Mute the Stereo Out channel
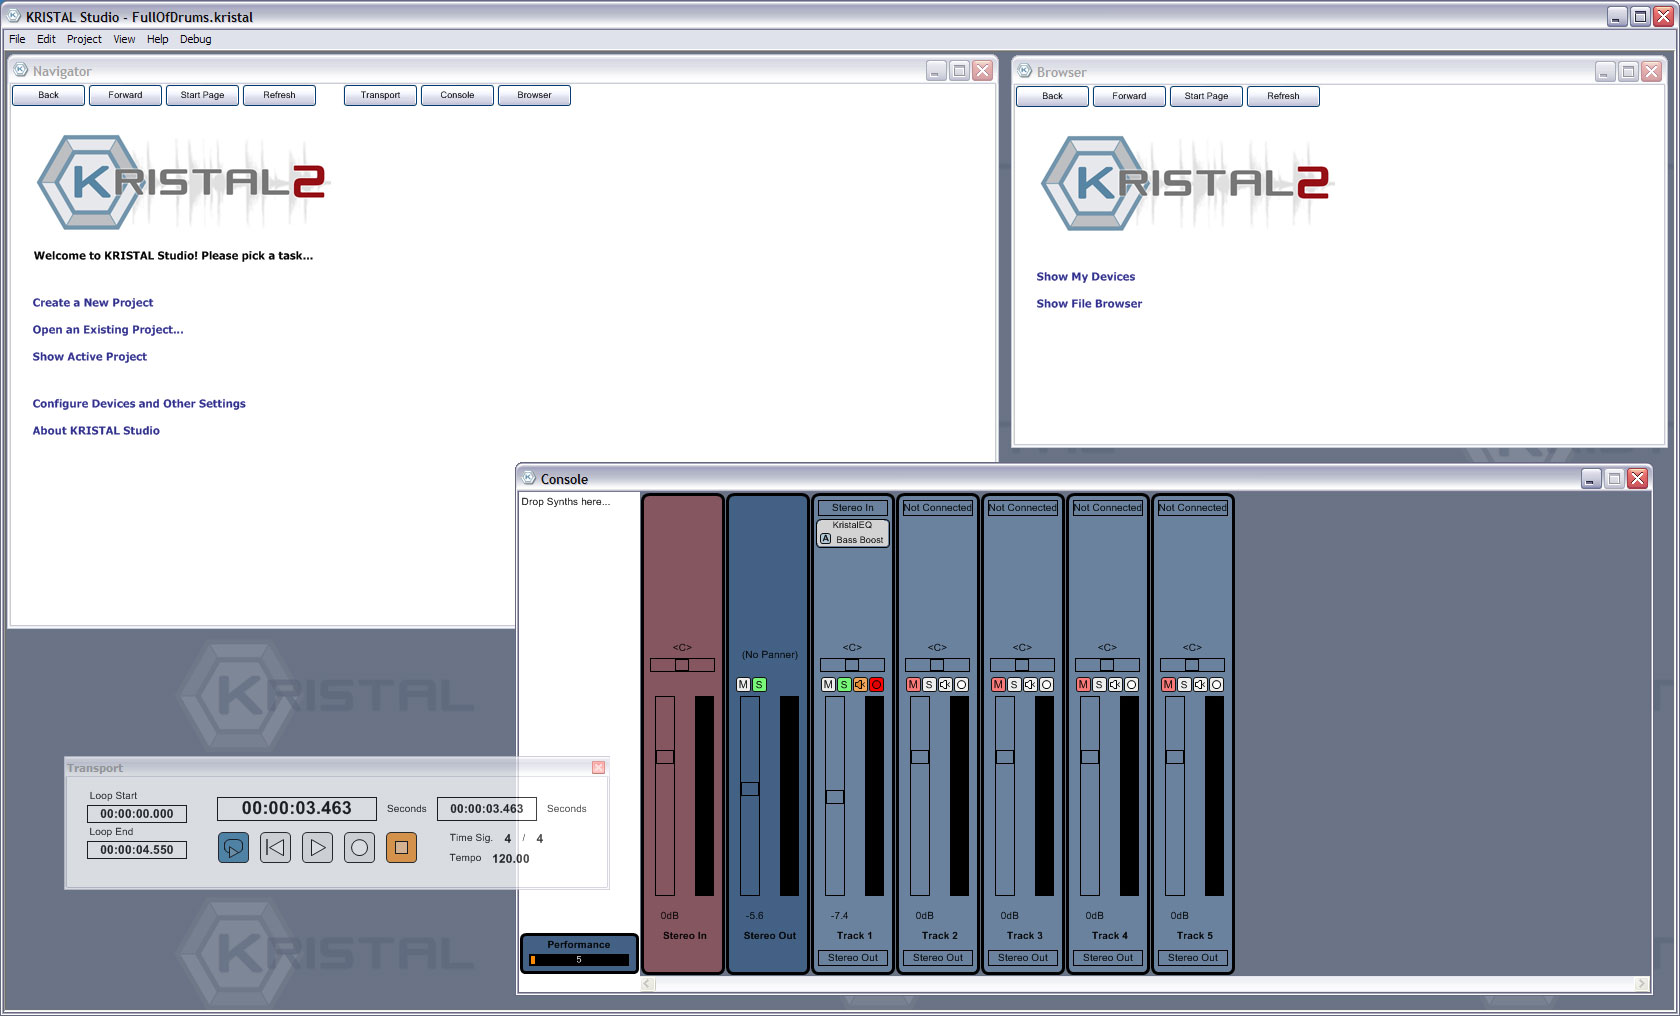1680x1016 pixels. click(743, 685)
